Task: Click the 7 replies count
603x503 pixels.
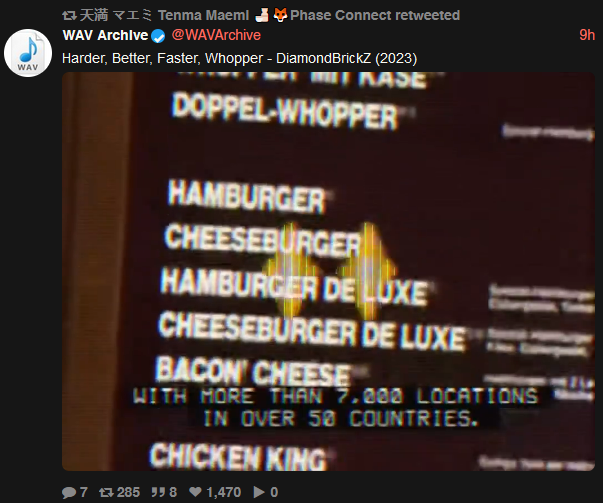Action: [83, 492]
